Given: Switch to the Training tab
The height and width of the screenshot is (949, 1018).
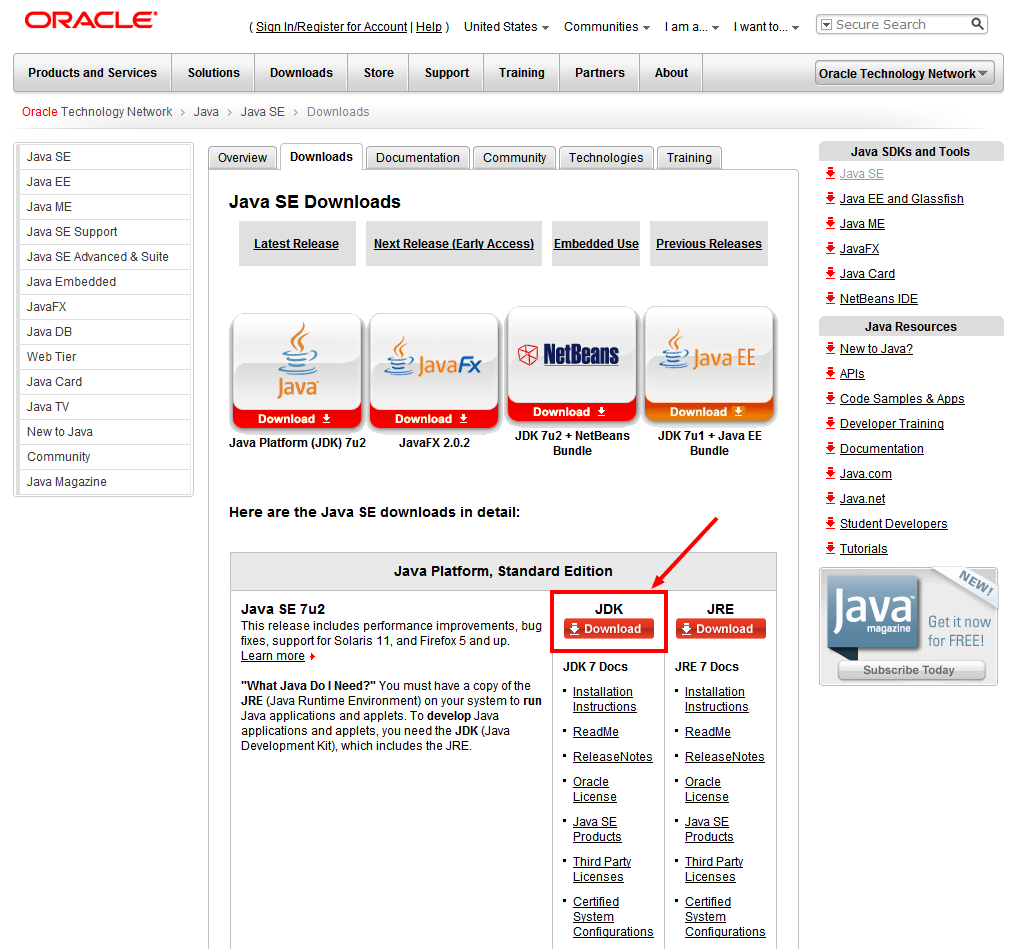Looking at the screenshot, I should pos(689,158).
